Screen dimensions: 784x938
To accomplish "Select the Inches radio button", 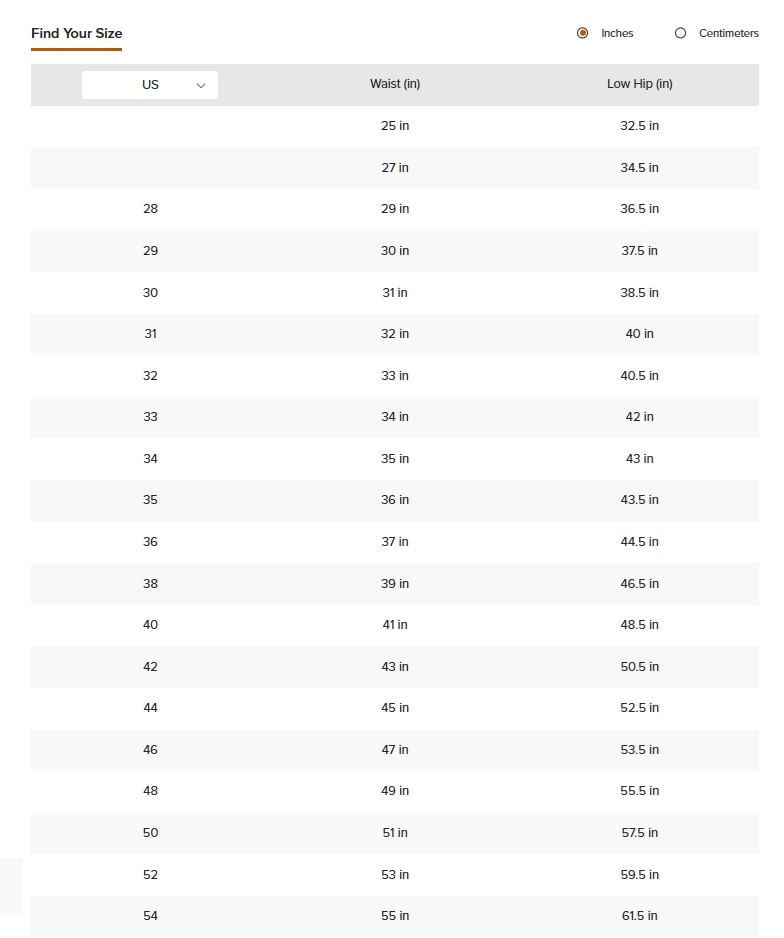I will coord(583,33).
